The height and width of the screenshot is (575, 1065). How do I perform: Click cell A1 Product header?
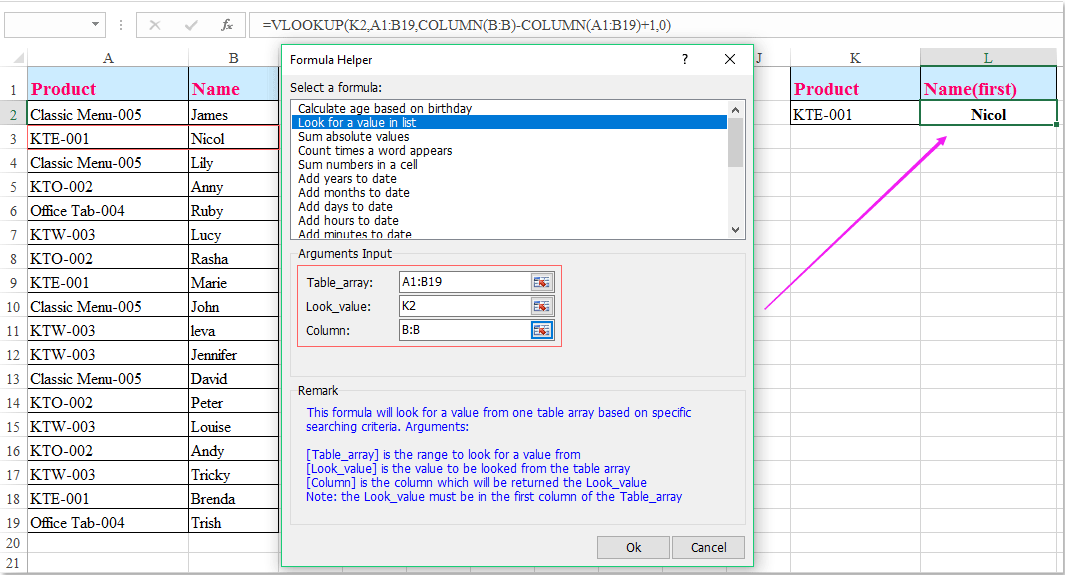point(108,84)
